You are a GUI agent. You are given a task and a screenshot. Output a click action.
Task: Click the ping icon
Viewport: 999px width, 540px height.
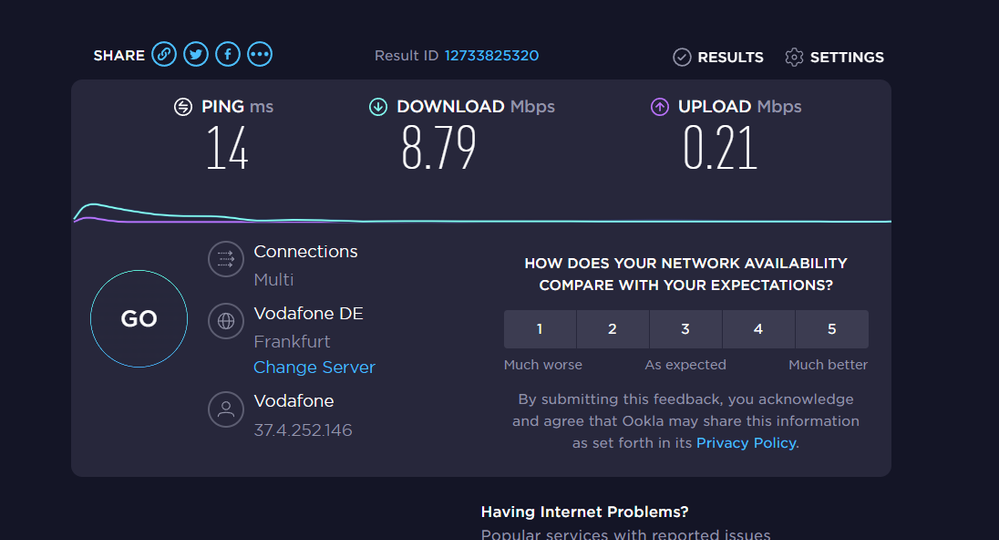pos(183,107)
